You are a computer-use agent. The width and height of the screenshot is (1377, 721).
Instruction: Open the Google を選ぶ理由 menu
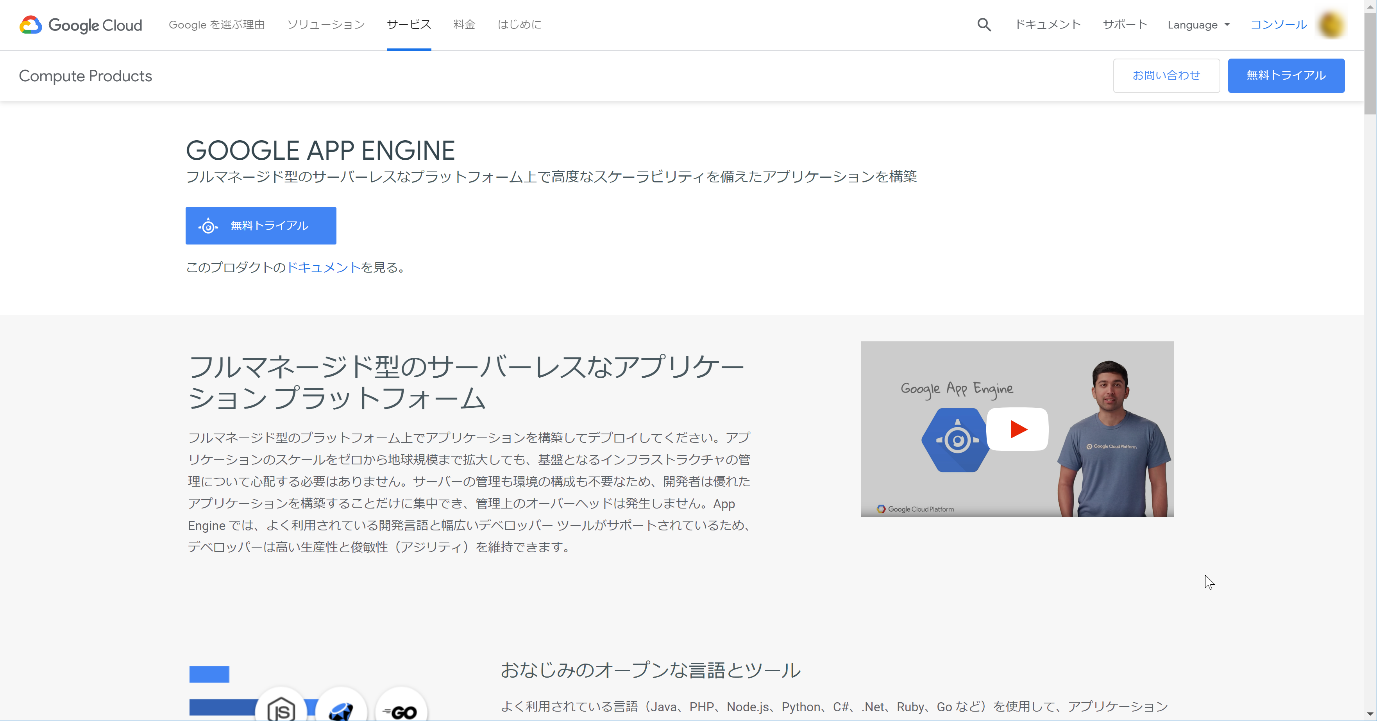click(217, 25)
